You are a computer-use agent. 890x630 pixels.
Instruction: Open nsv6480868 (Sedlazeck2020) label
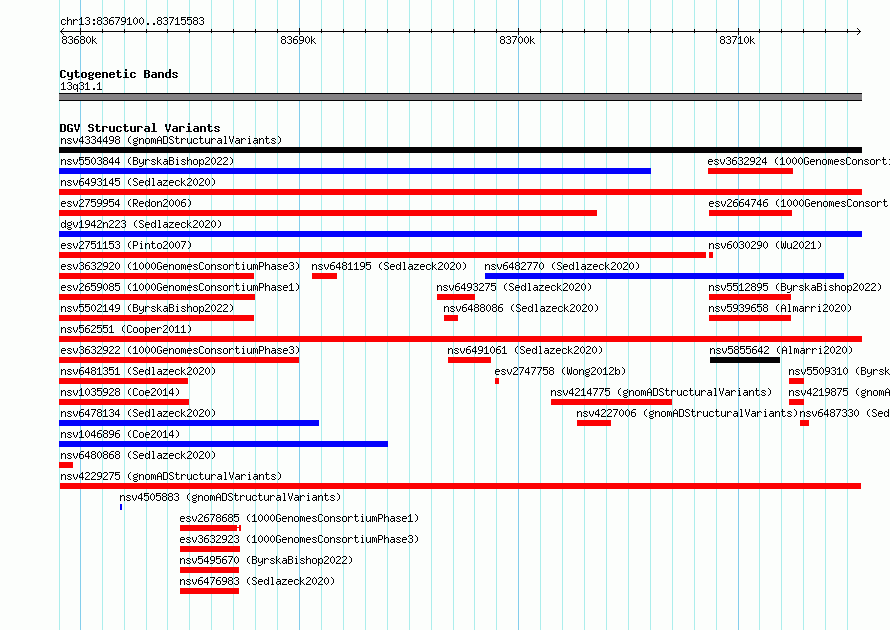click(138, 455)
